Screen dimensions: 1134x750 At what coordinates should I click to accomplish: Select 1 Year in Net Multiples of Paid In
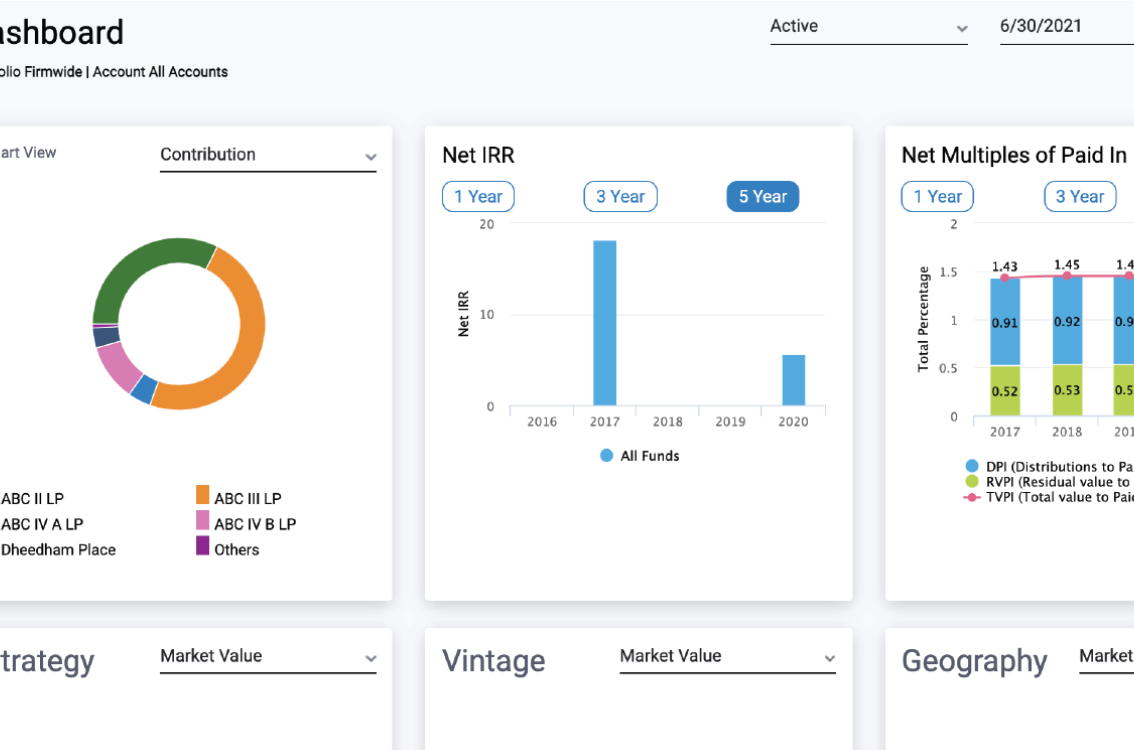pos(937,196)
